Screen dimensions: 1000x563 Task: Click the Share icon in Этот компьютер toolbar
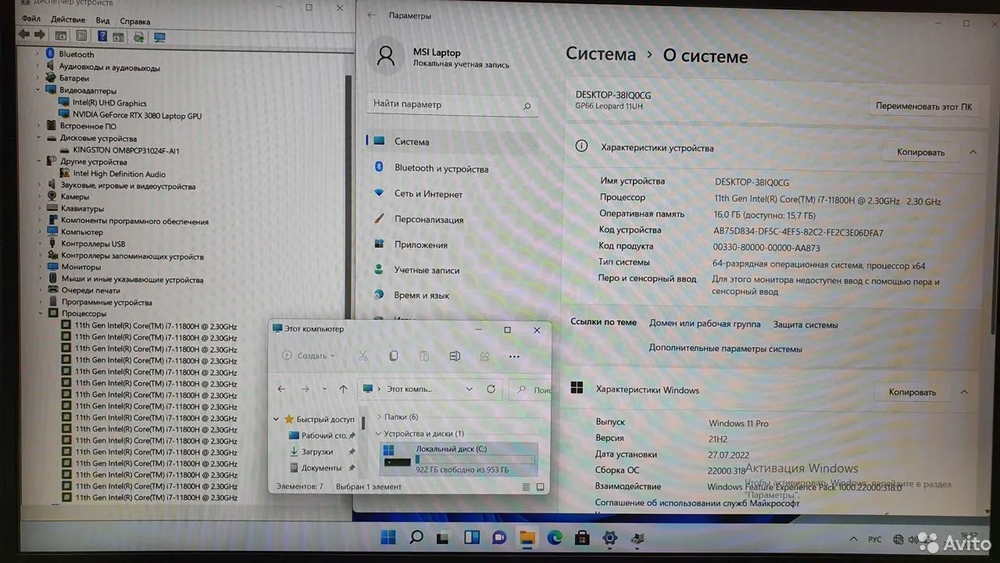click(485, 356)
